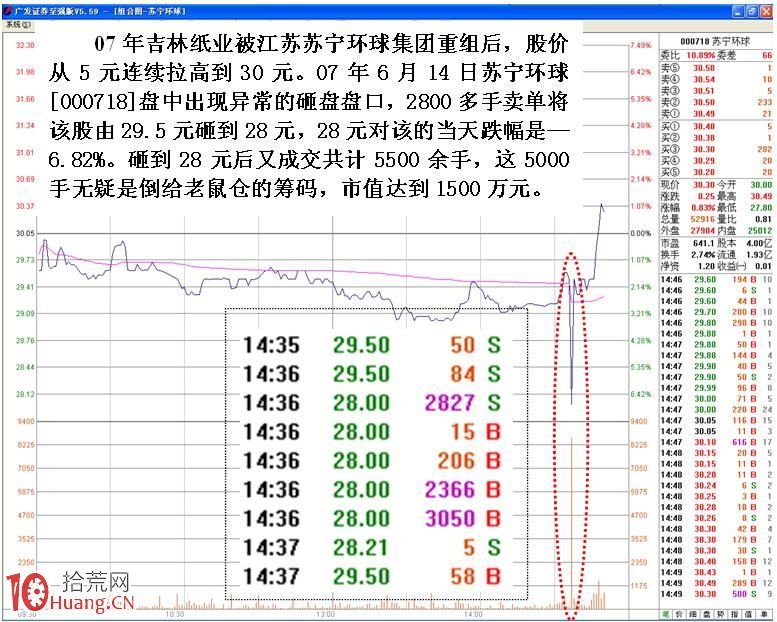The width and height of the screenshot is (777, 622).
Task: Select the 14:47 29.99 96 B tick row
Action: coord(717,388)
